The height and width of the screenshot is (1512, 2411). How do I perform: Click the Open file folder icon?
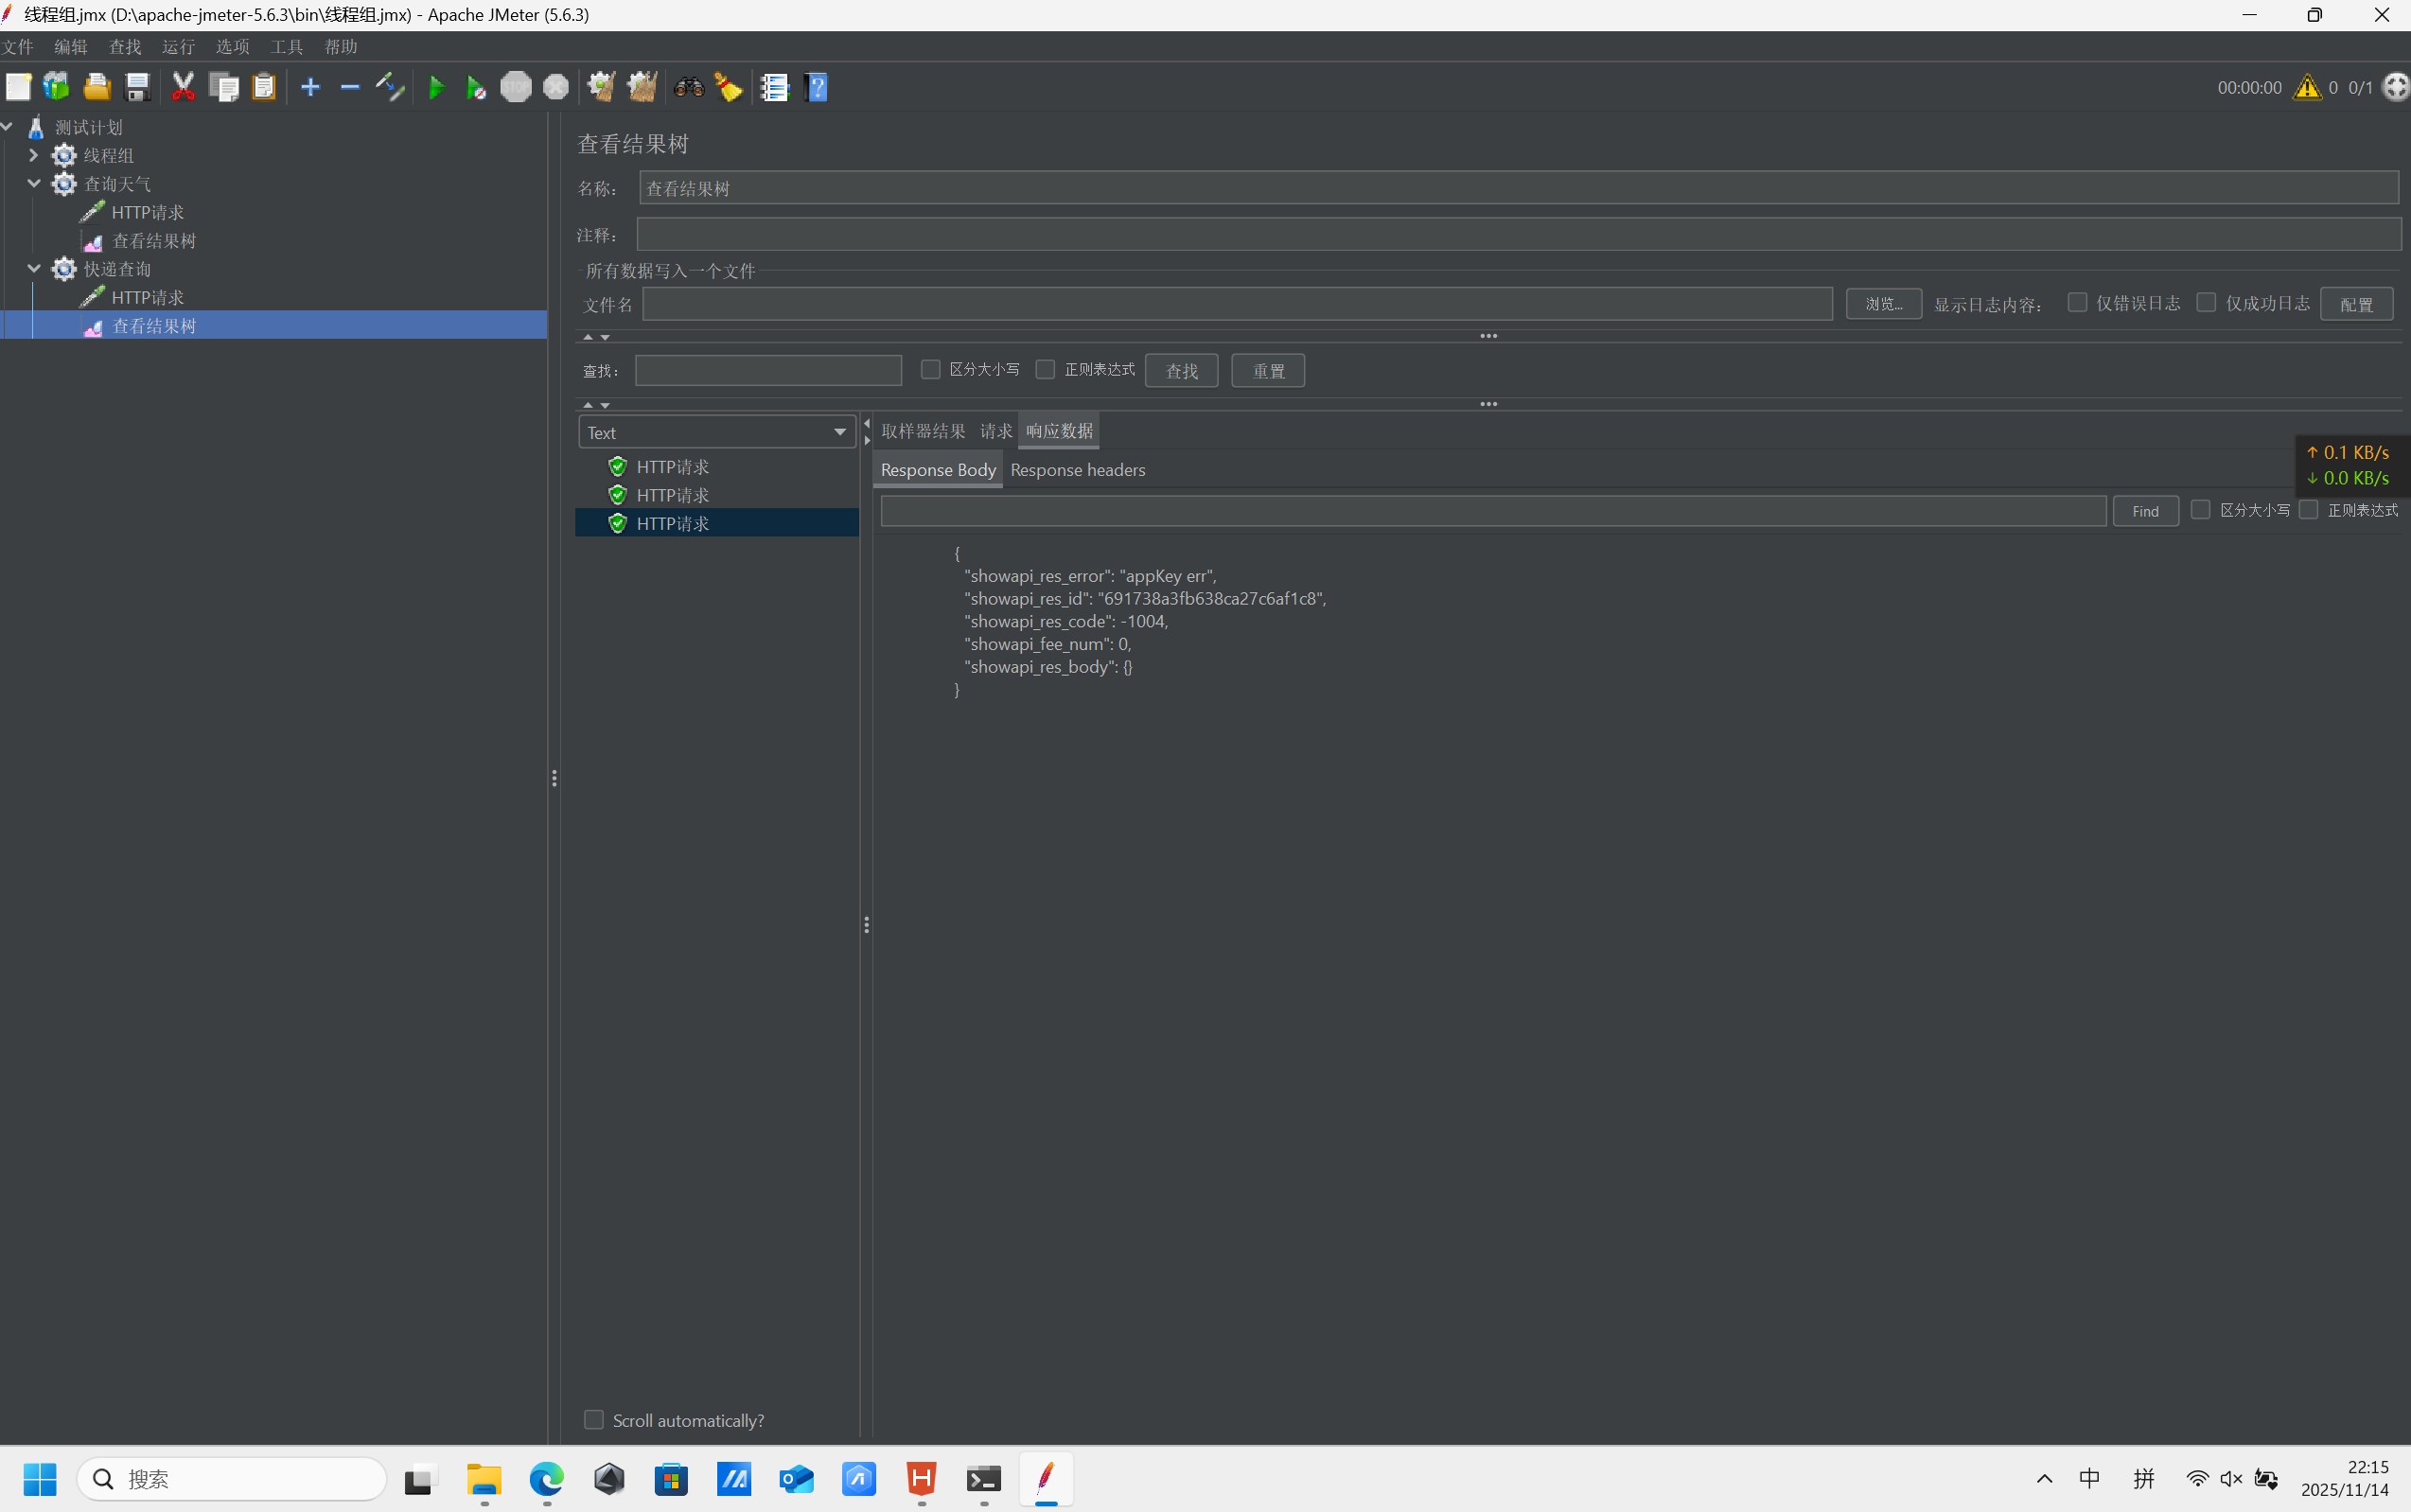pyautogui.click(x=97, y=88)
